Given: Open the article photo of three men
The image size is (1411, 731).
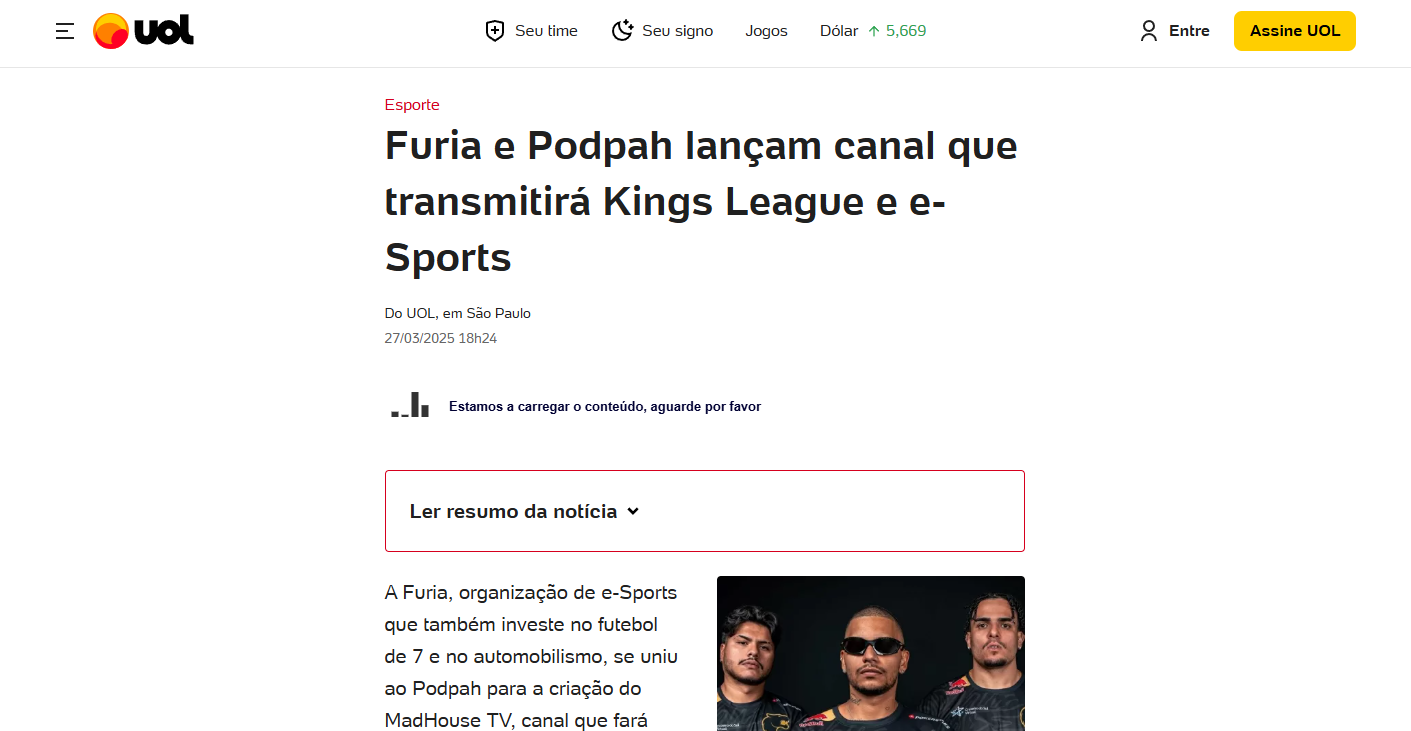Looking at the screenshot, I should click(871, 653).
